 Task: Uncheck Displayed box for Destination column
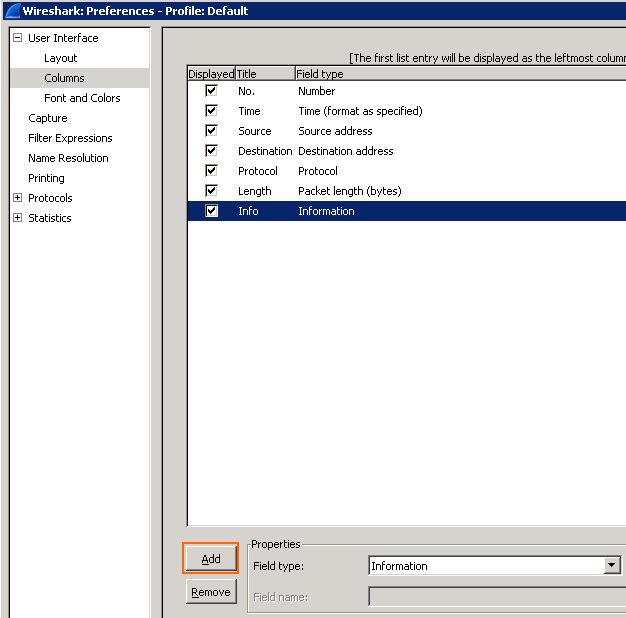click(x=211, y=151)
